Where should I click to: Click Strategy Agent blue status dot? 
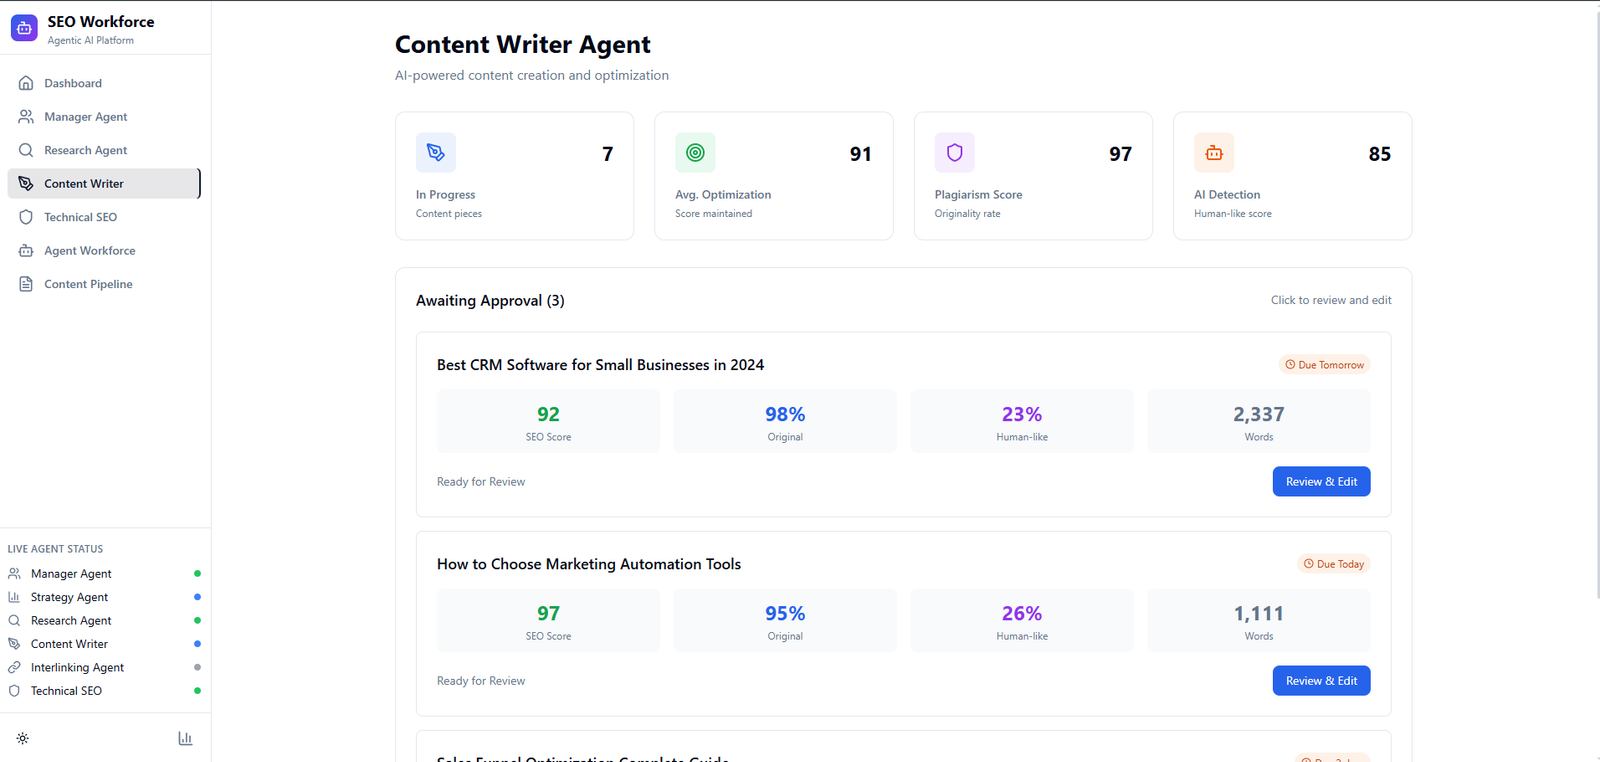pos(197,597)
